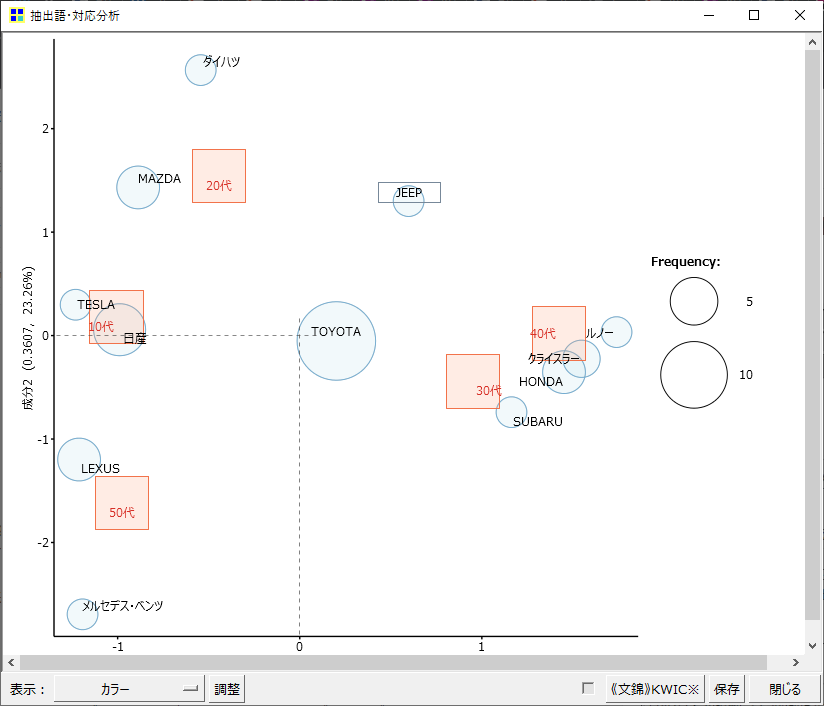The image size is (824, 706).
Task: Click the horizontal scrollbar thumb
Action: click(393, 662)
